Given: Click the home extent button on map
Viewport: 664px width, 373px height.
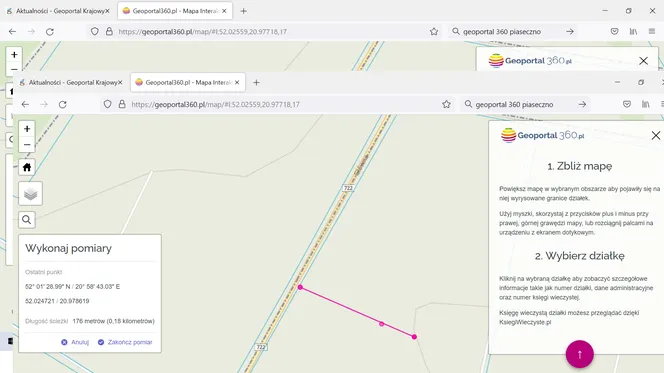Looking at the screenshot, I should click(x=27, y=167).
